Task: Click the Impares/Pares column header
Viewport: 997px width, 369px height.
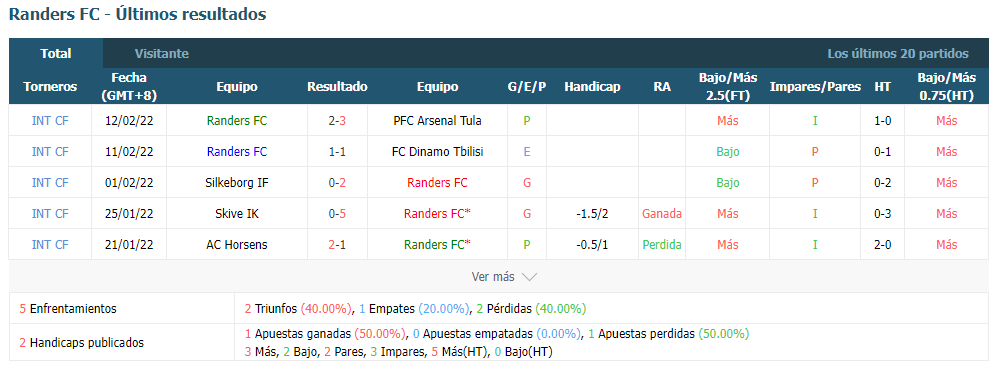Action: (x=815, y=87)
